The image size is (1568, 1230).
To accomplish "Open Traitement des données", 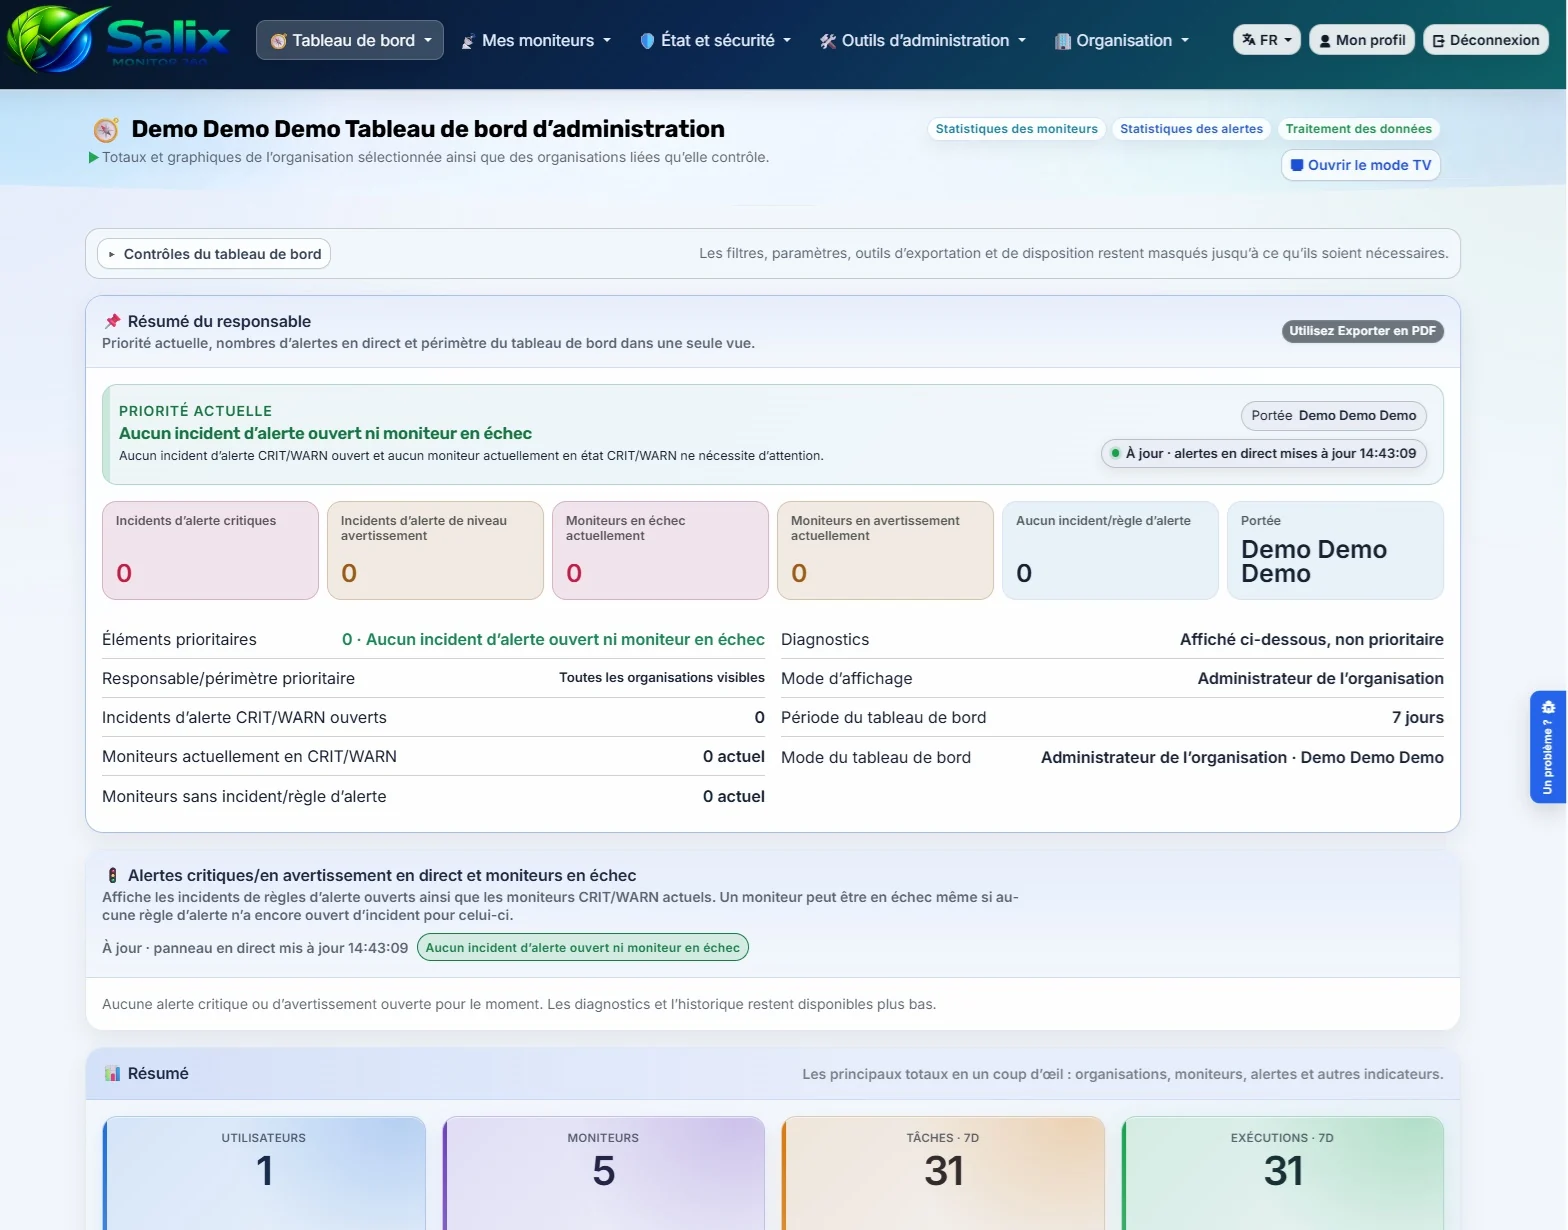I will pyautogui.click(x=1358, y=129).
